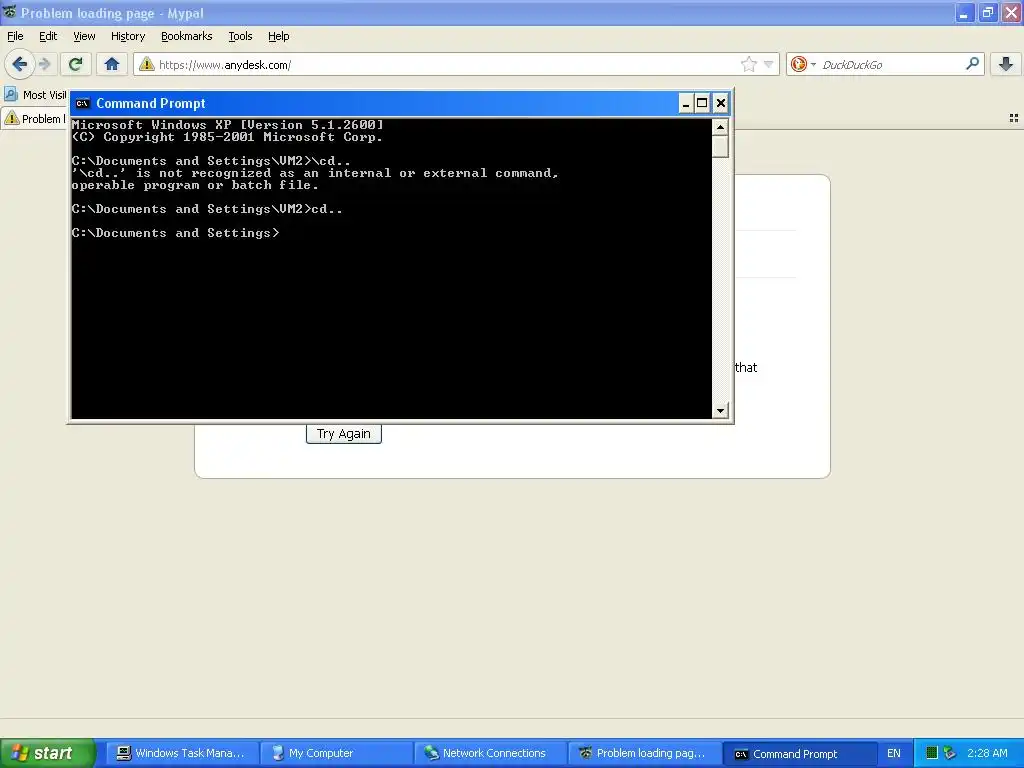Minimize the Mypal browser window
This screenshot has width=1024, height=768.
point(964,13)
